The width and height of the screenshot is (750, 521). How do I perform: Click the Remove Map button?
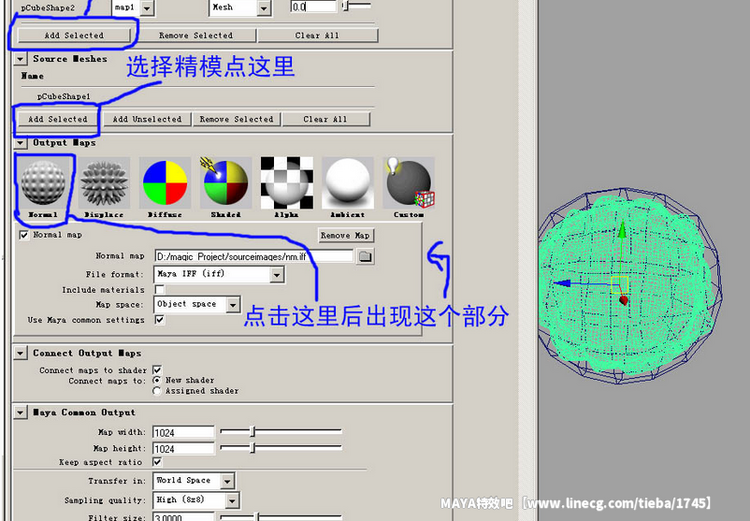(x=346, y=235)
